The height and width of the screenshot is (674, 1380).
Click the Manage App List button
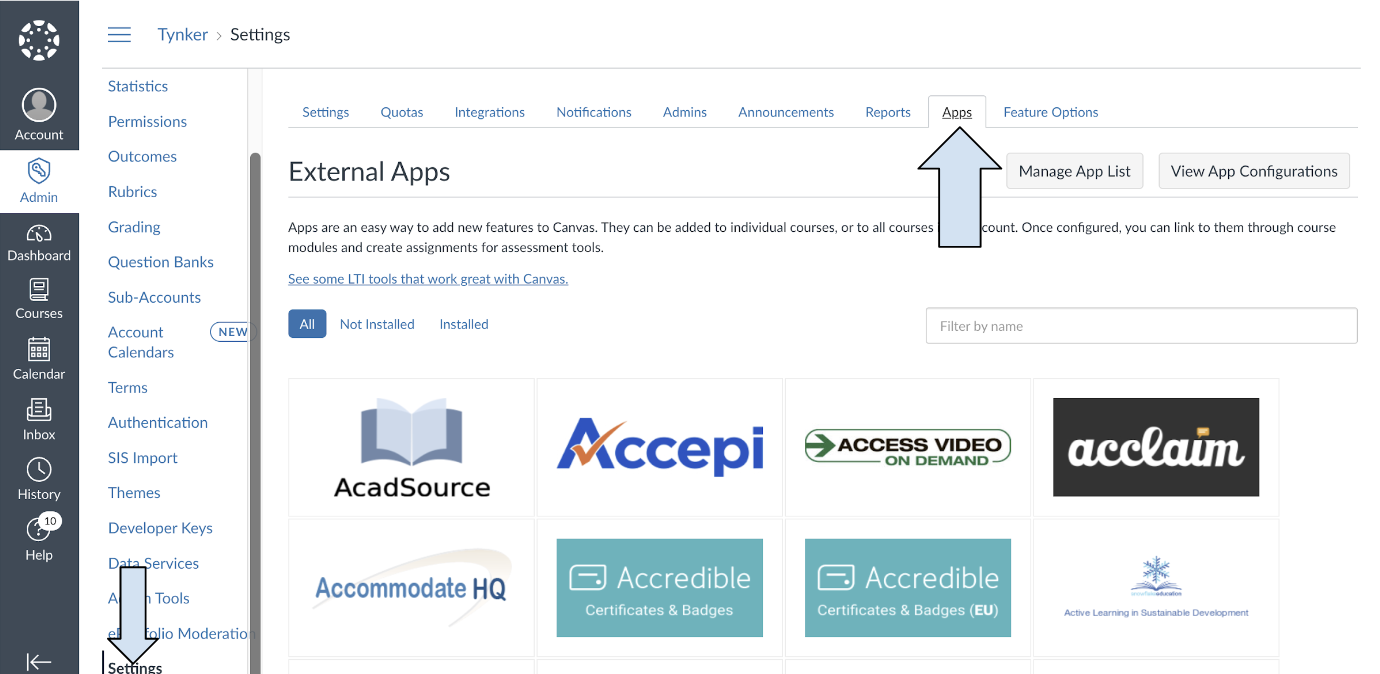[1075, 171]
